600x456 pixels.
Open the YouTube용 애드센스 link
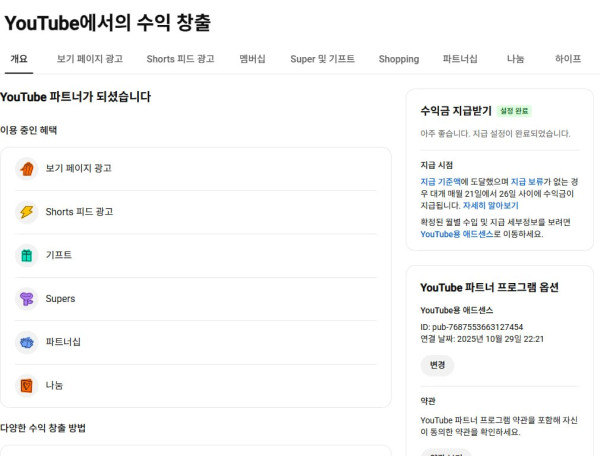[457, 234]
